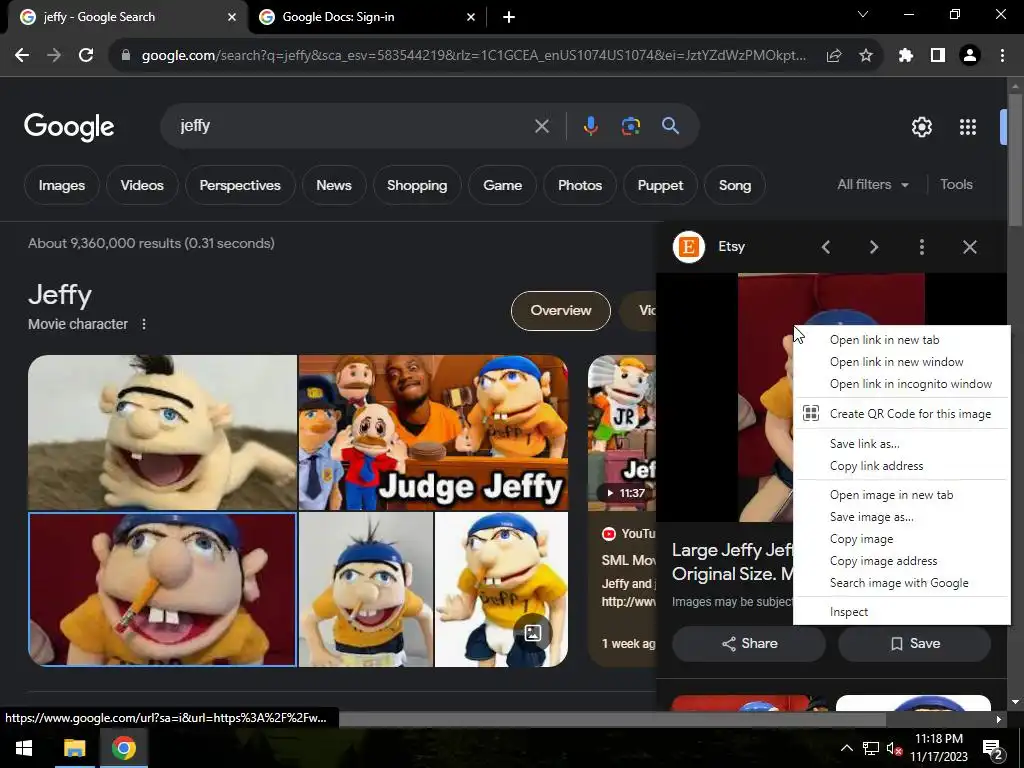Choose Copy link address
Viewport: 1024px width, 768px height.
tap(901, 466)
